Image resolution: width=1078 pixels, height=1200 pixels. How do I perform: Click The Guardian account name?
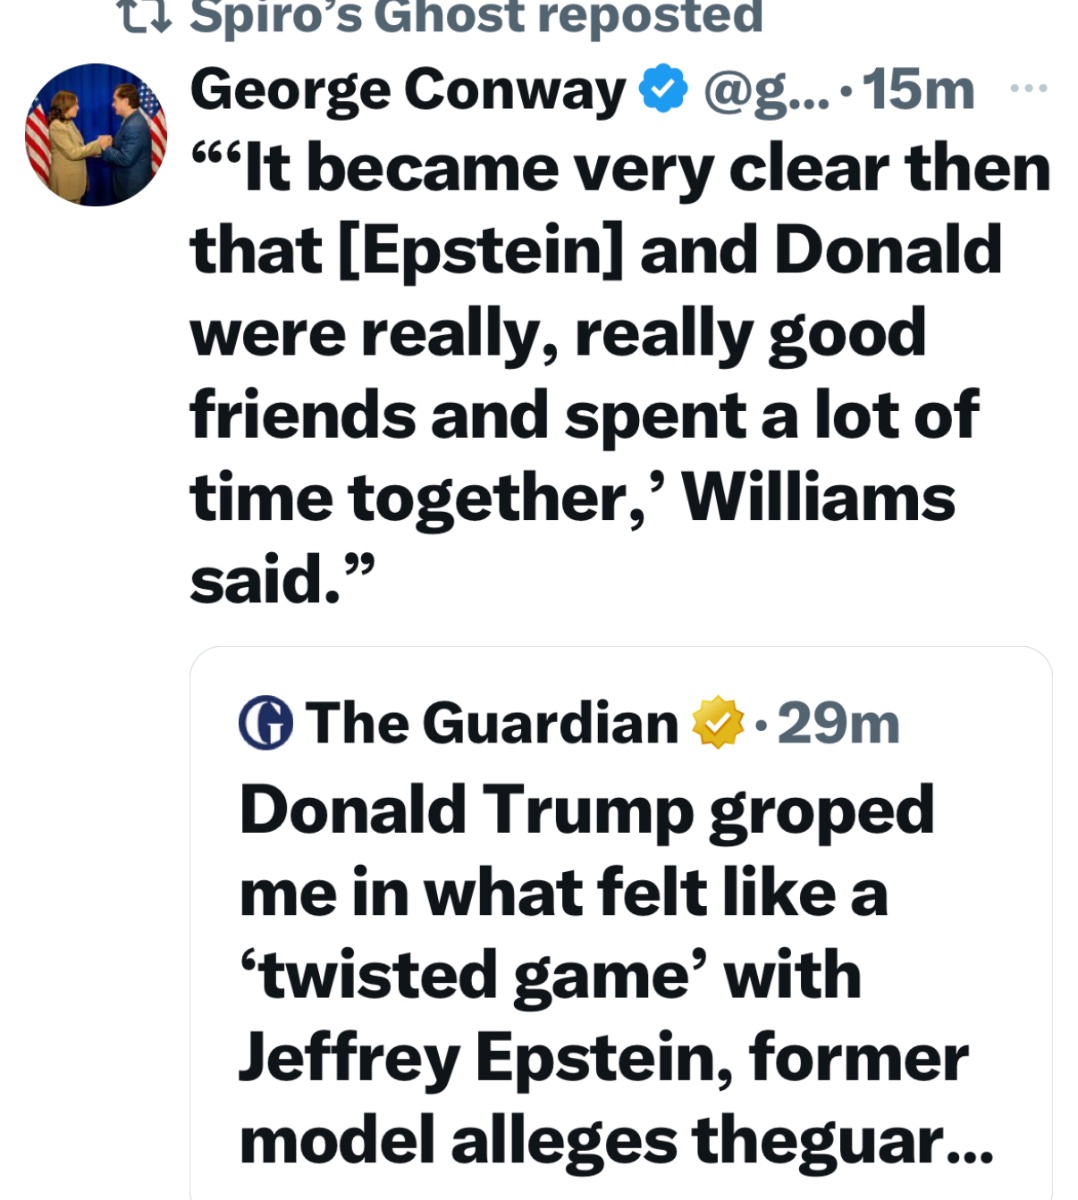[x=492, y=723]
